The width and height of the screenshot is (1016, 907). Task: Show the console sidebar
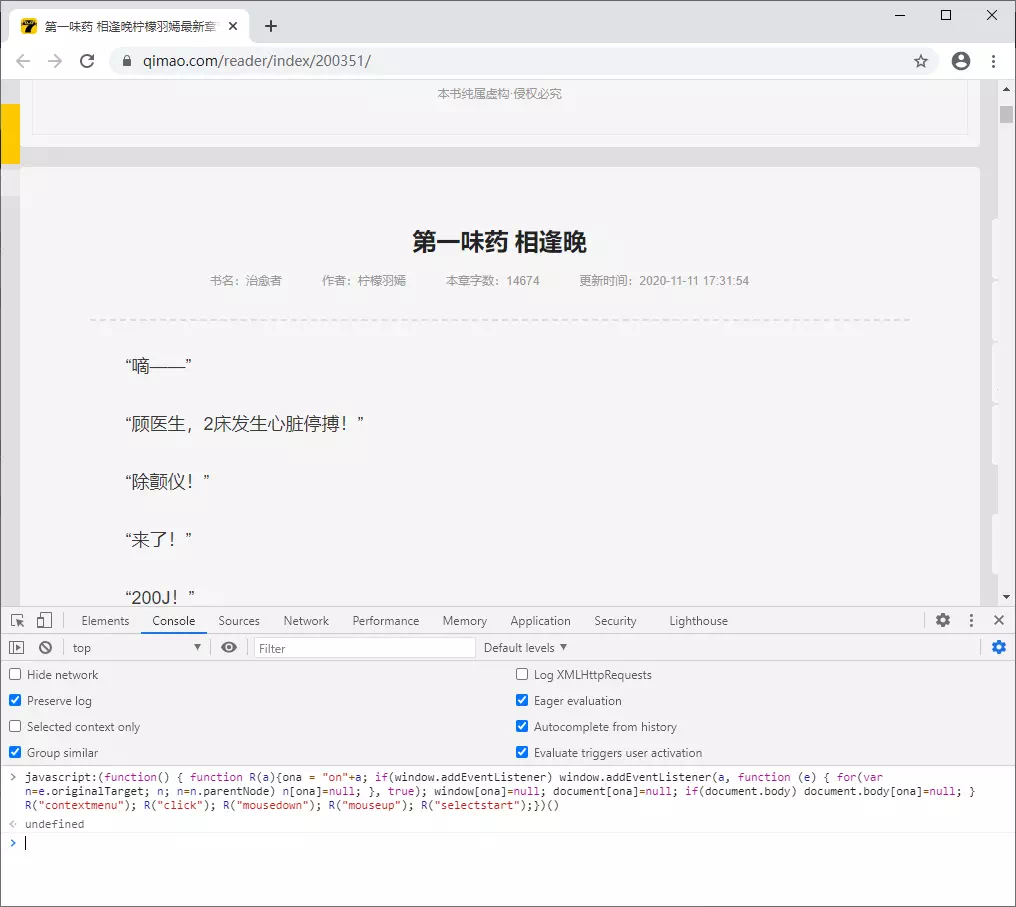click(16, 647)
